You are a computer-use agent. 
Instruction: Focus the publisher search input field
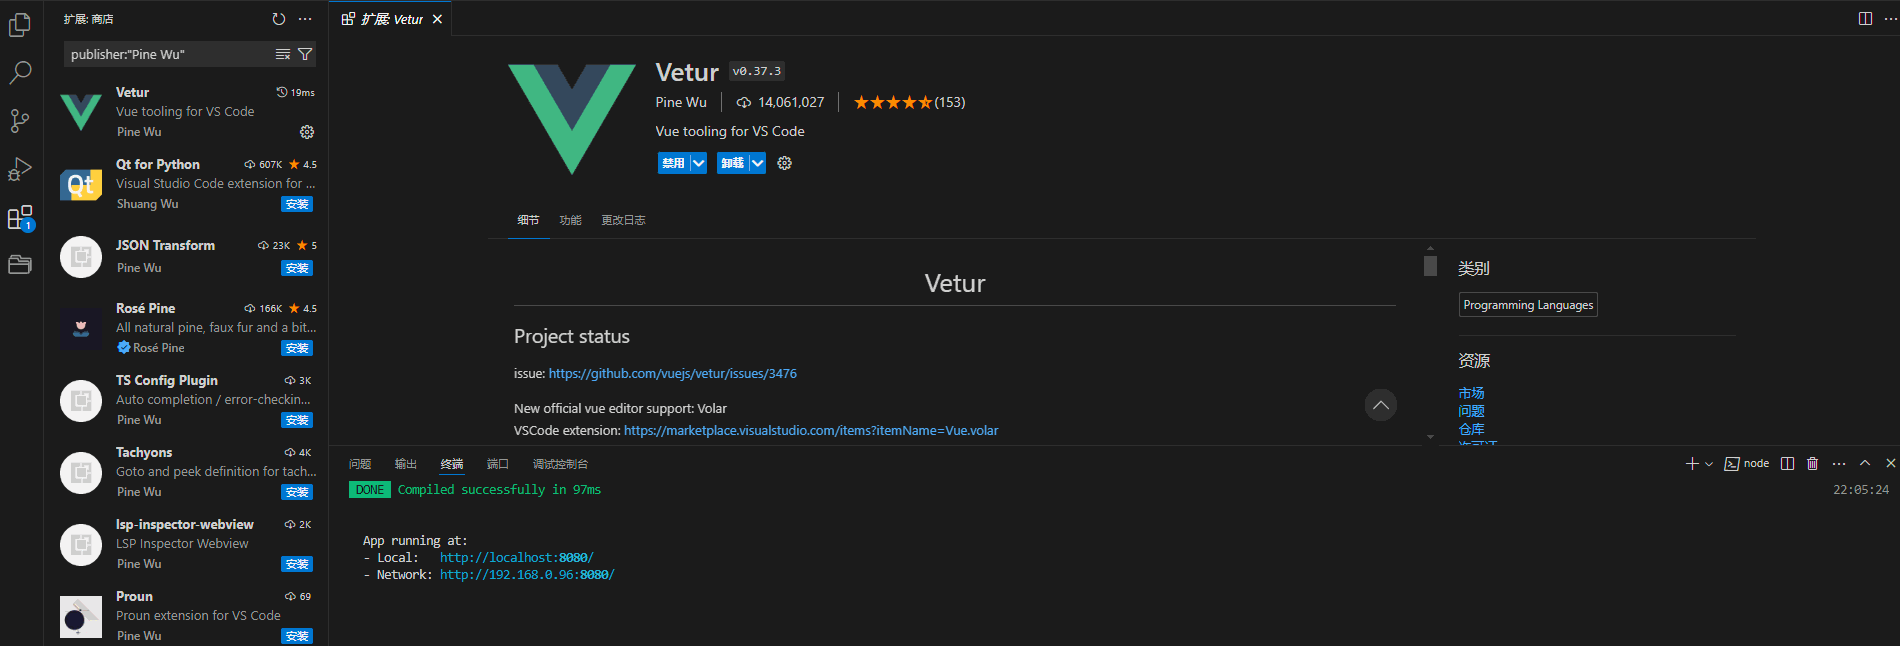tap(170, 54)
